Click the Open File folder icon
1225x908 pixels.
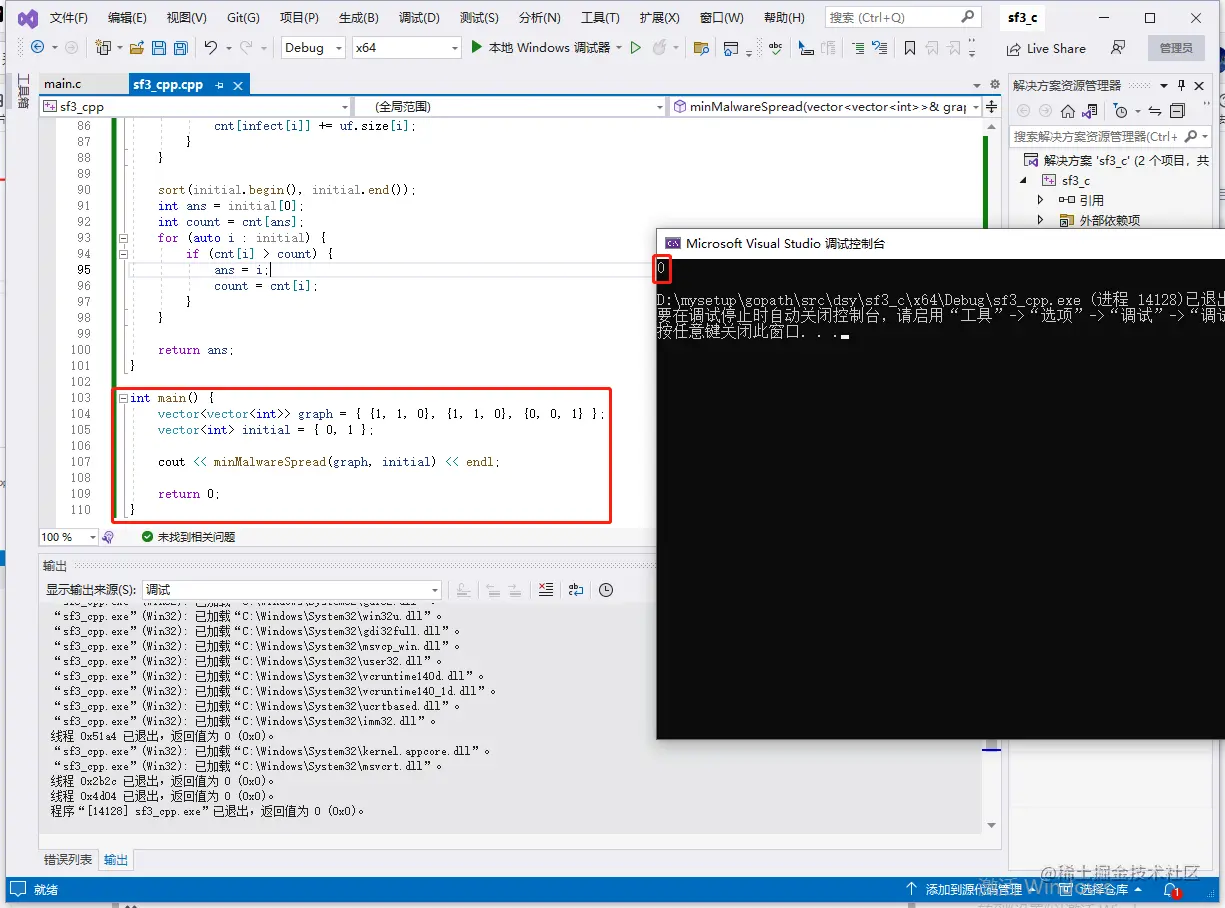pos(136,47)
